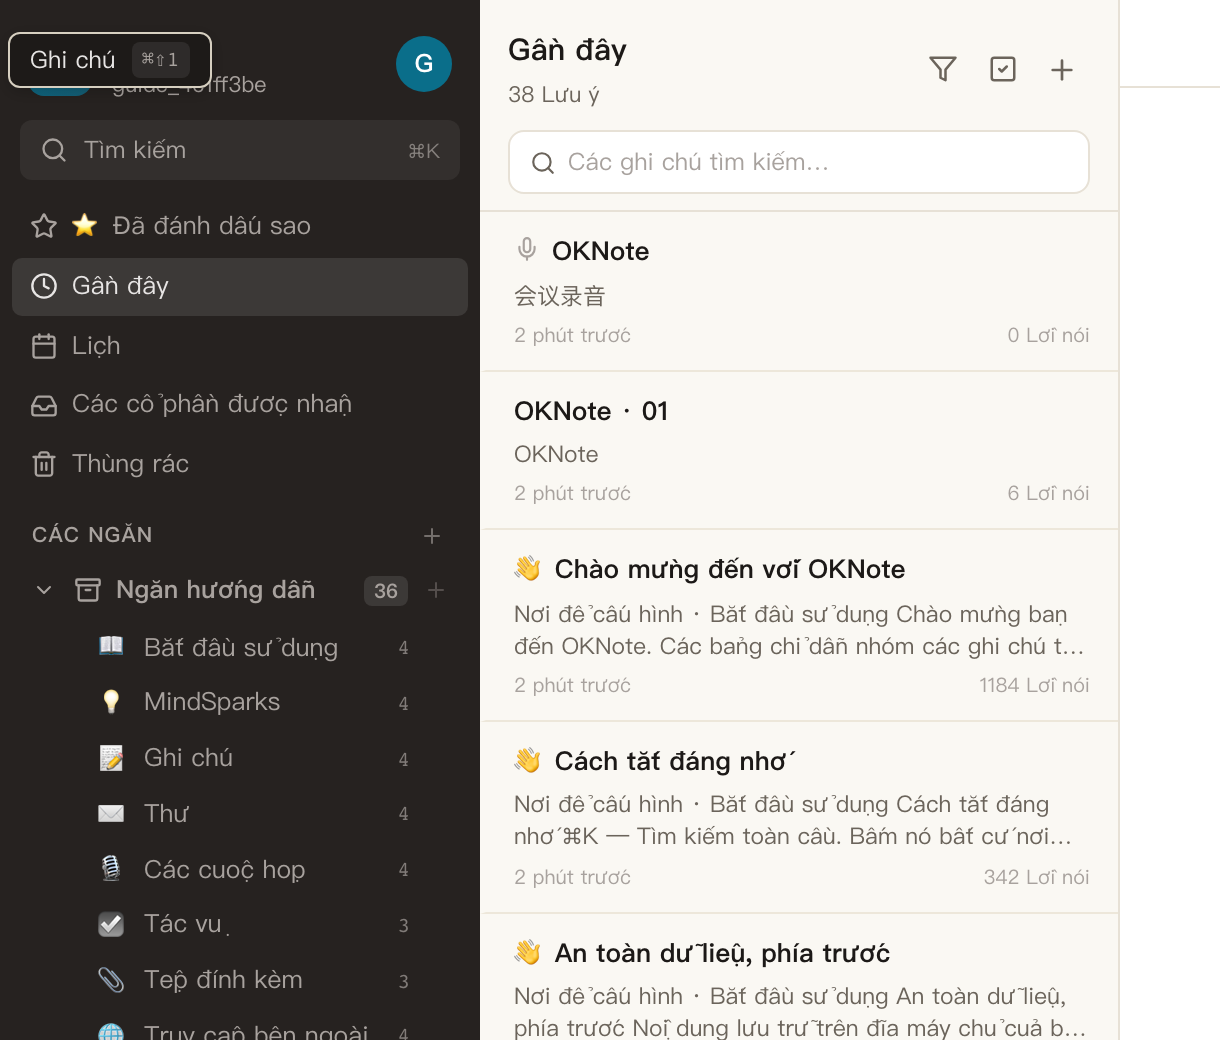
Task: Open Thùng rác trash
Action: click(x=240, y=464)
